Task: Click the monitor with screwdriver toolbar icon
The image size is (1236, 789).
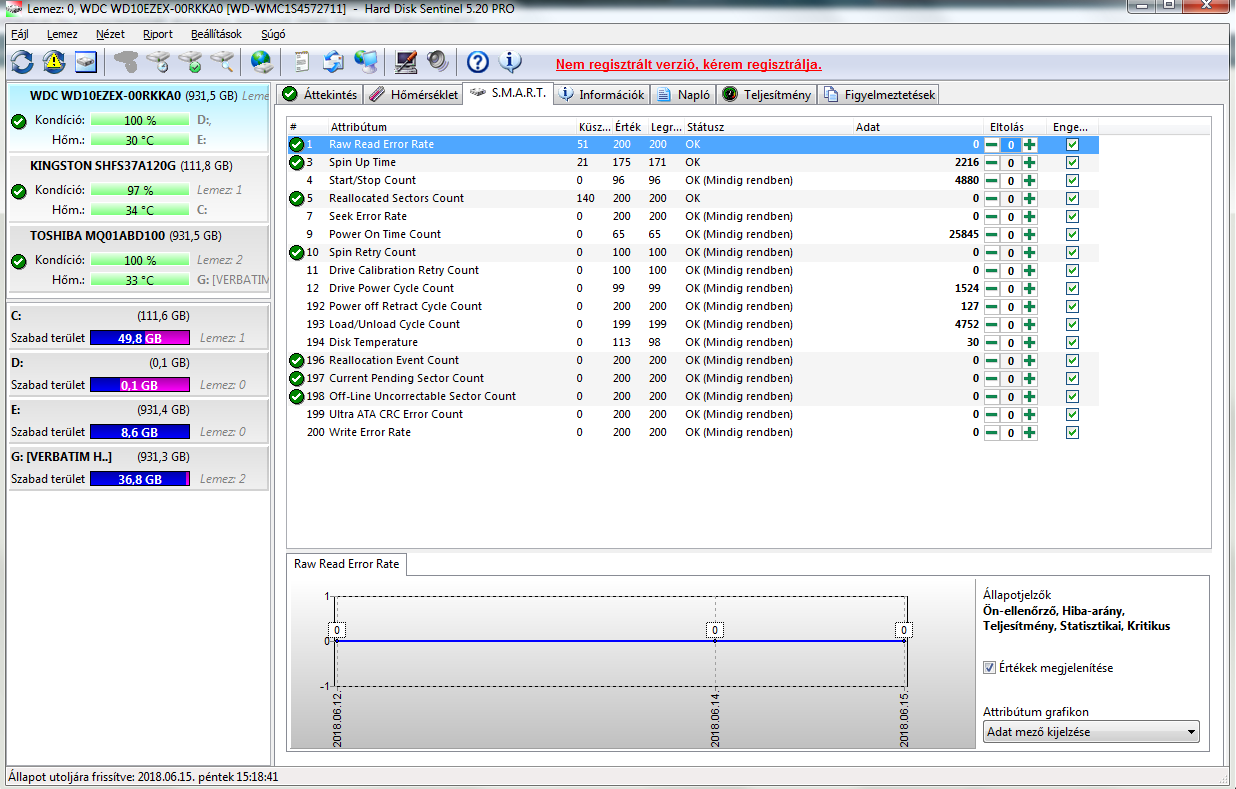Action: pyautogui.click(x=405, y=62)
